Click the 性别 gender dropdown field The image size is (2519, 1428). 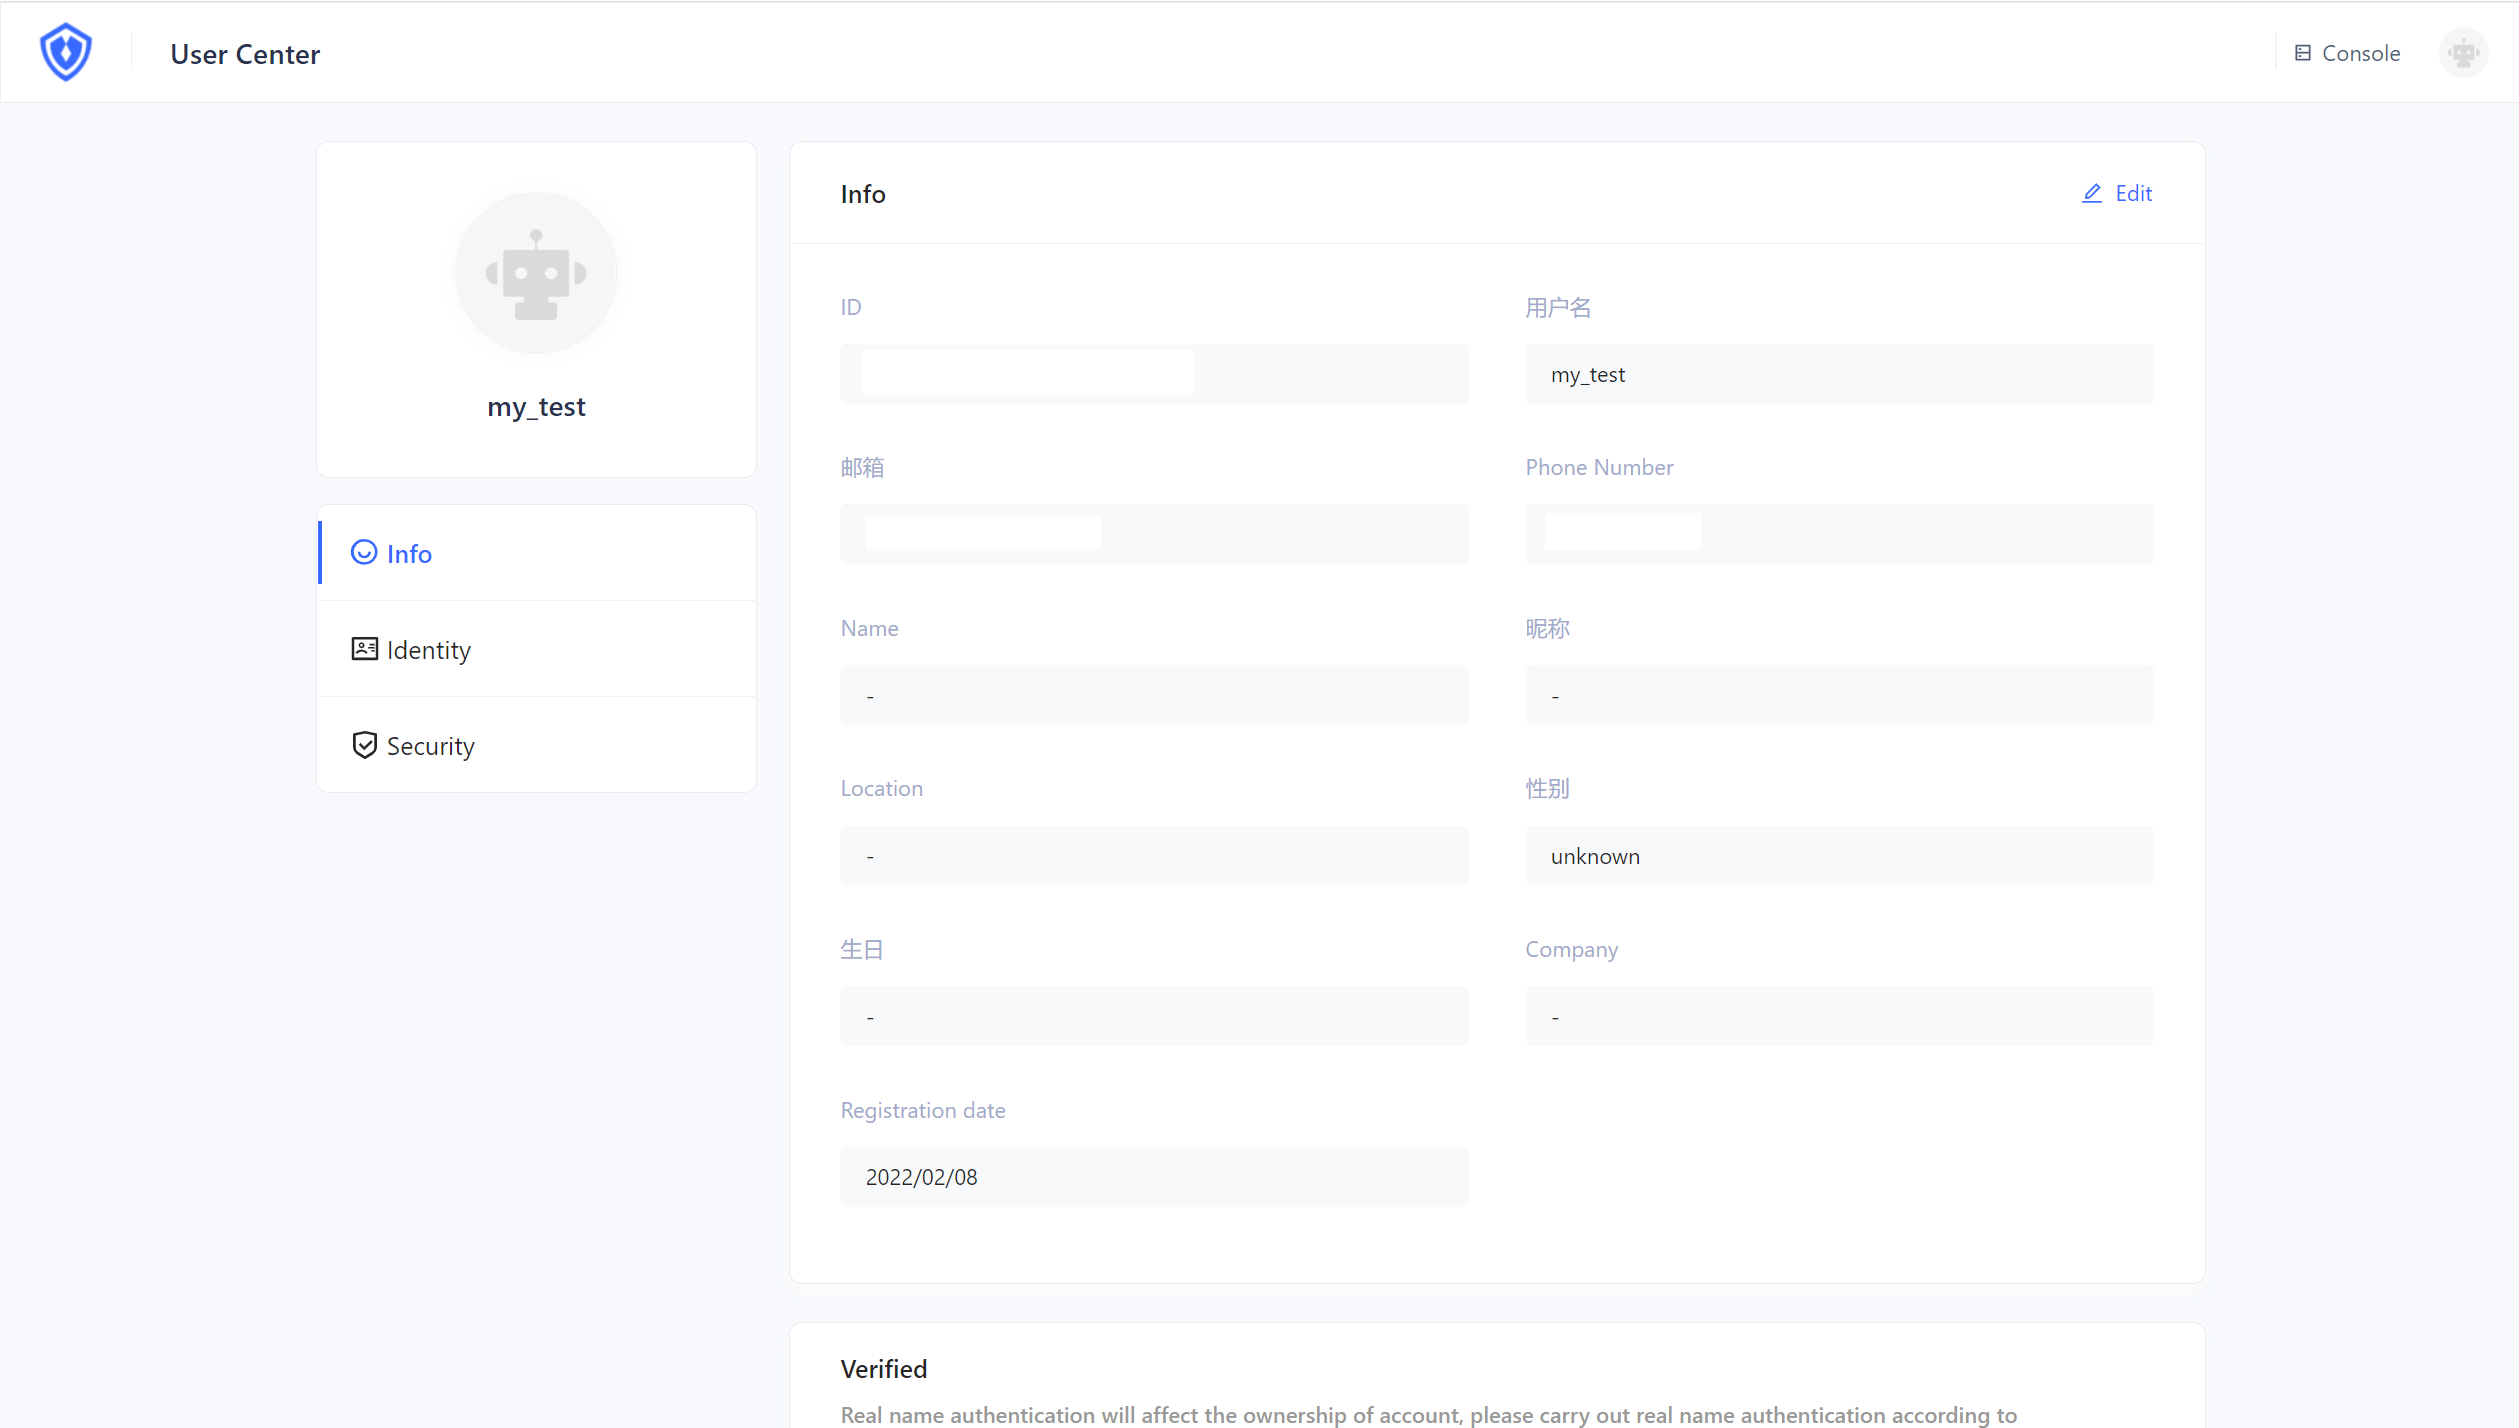[x=1839, y=855]
